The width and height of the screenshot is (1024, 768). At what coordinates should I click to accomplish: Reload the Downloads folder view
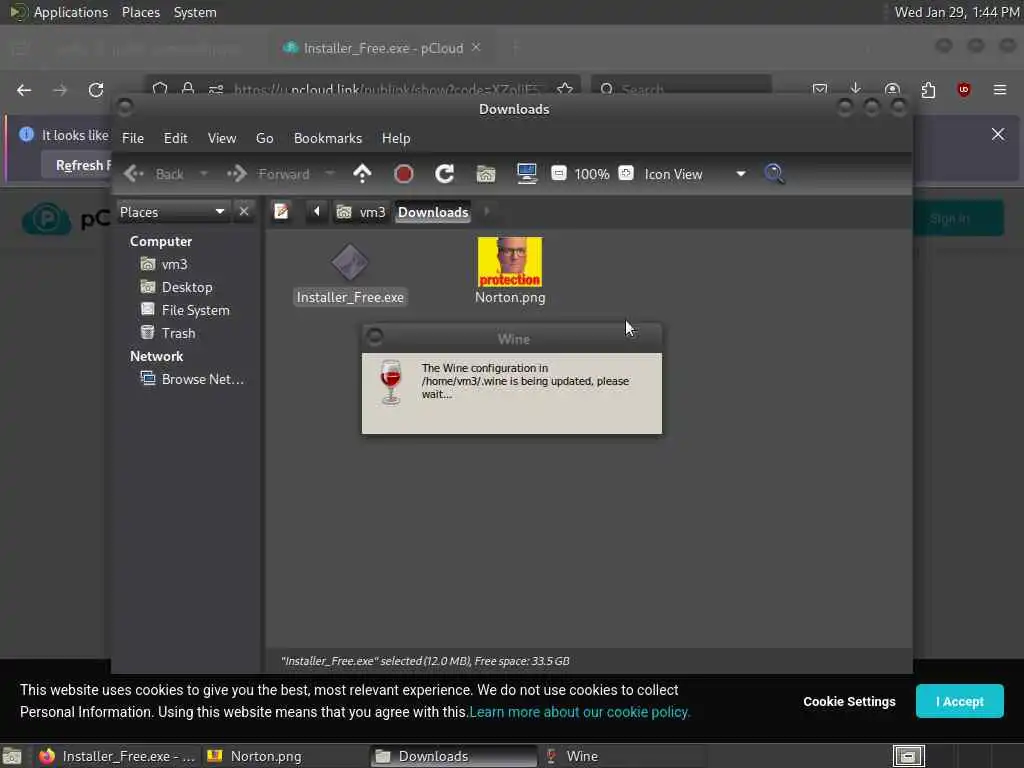[x=445, y=174]
